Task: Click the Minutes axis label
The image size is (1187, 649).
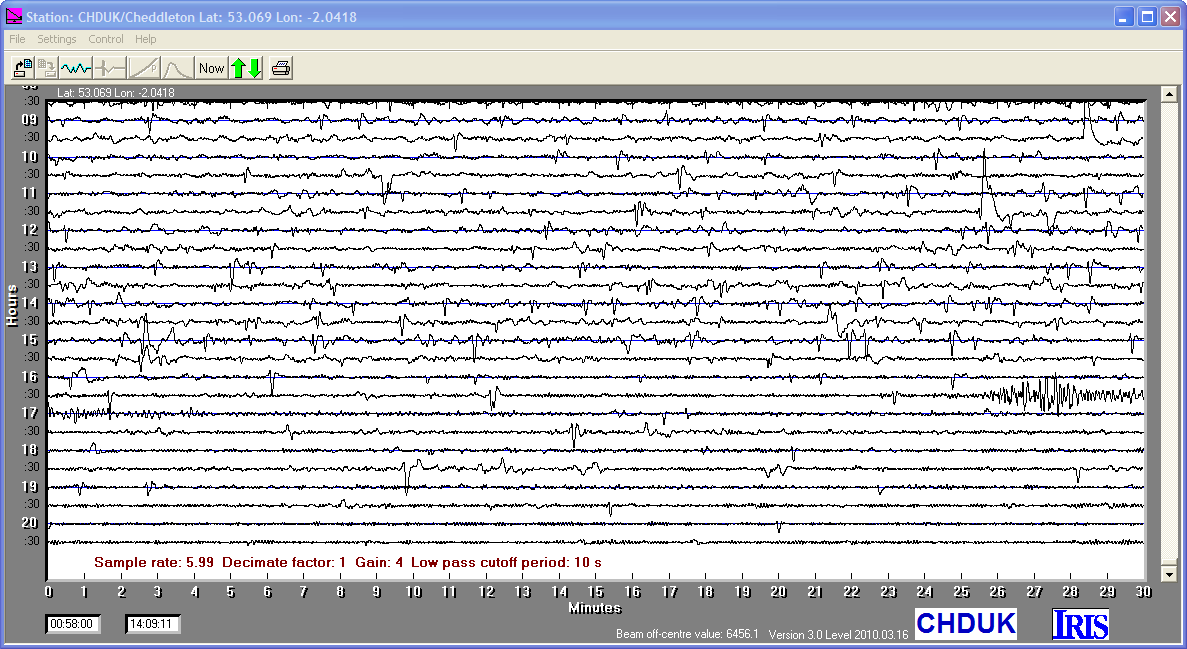Action: [595, 608]
